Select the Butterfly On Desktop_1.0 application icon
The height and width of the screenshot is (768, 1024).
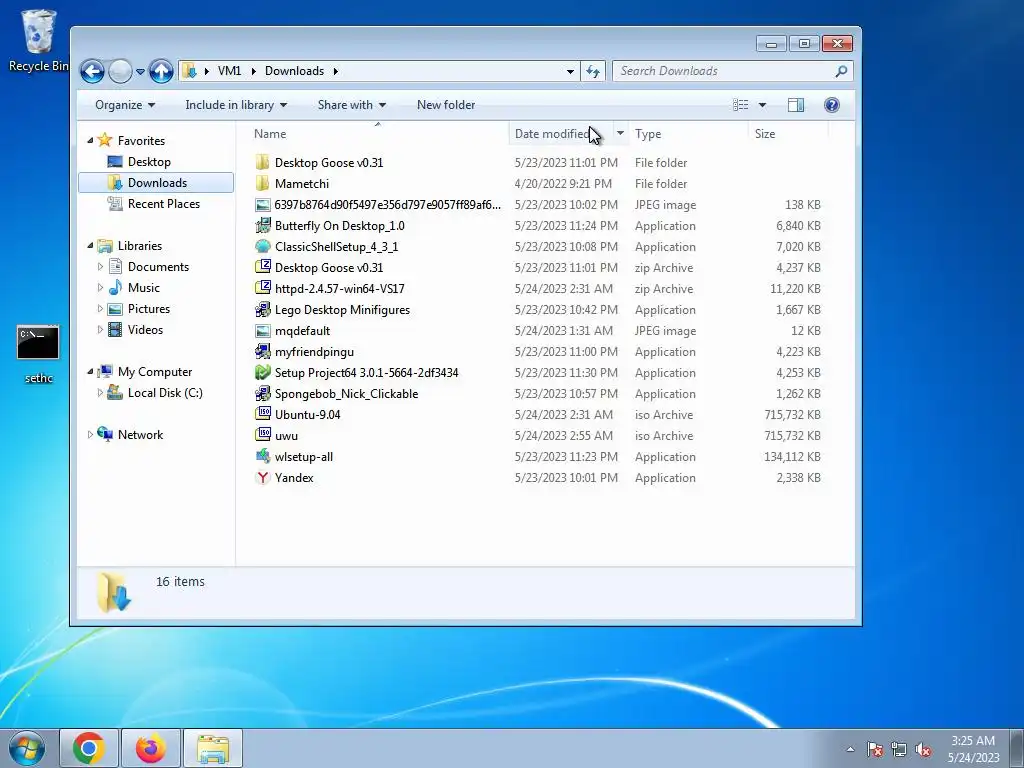(x=263, y=226)
